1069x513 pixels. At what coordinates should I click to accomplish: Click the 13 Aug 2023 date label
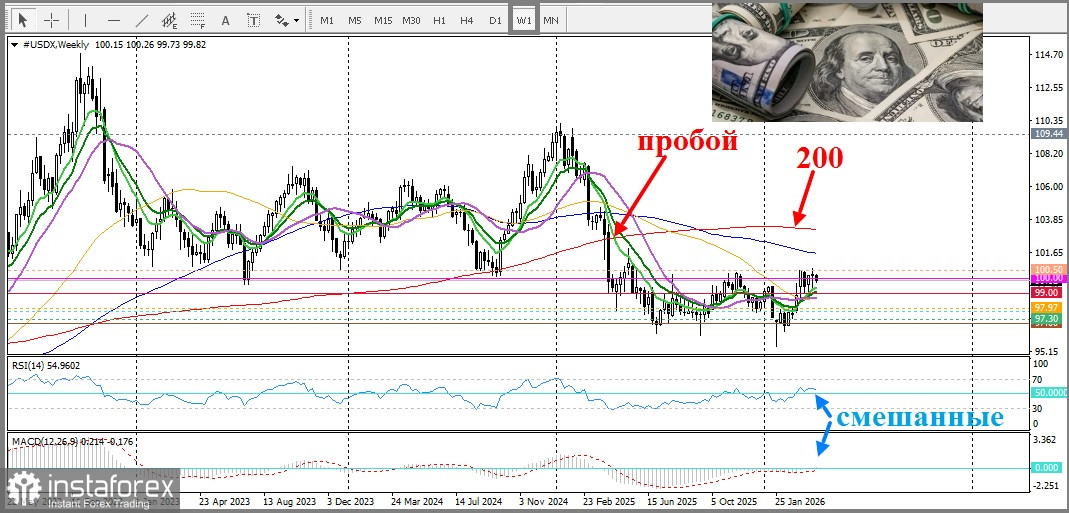(x=290, y=500)
